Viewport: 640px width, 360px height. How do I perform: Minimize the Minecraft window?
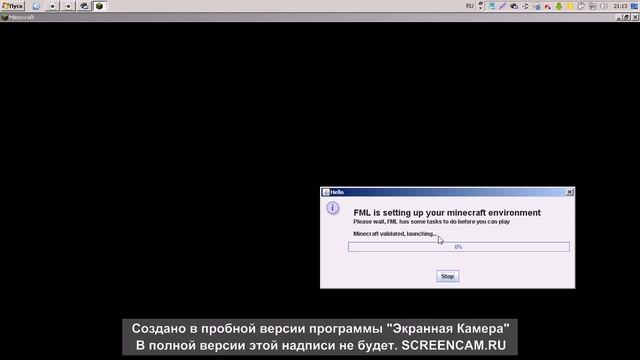pos(619,18)
